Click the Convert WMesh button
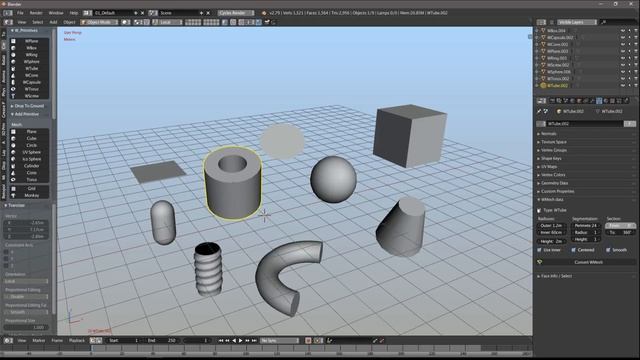640x360 pixels. pyautogui.click(x=588, y=262)
